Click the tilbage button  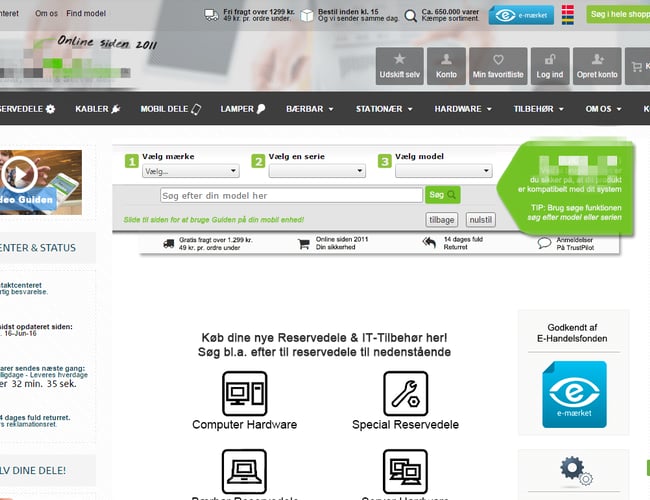(441, 220)
